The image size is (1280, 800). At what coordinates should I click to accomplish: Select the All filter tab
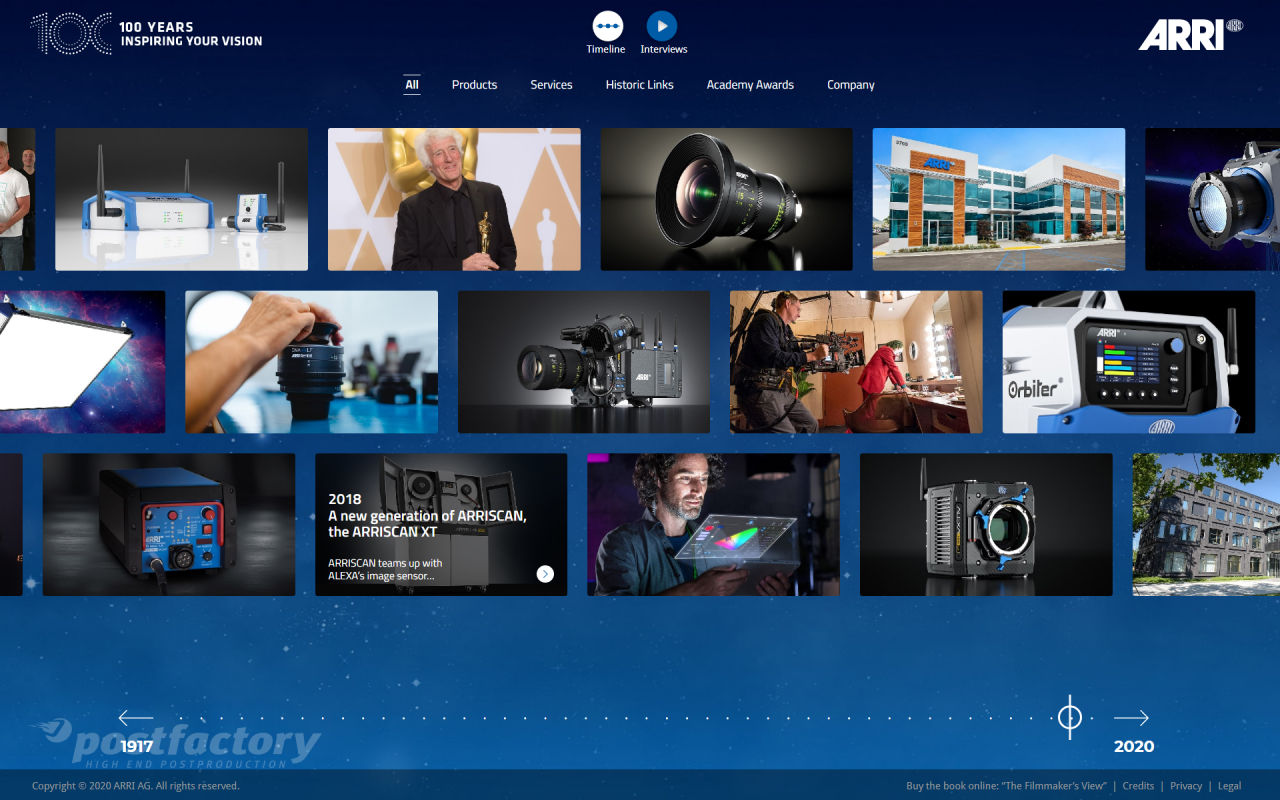[x=412, y=85]
